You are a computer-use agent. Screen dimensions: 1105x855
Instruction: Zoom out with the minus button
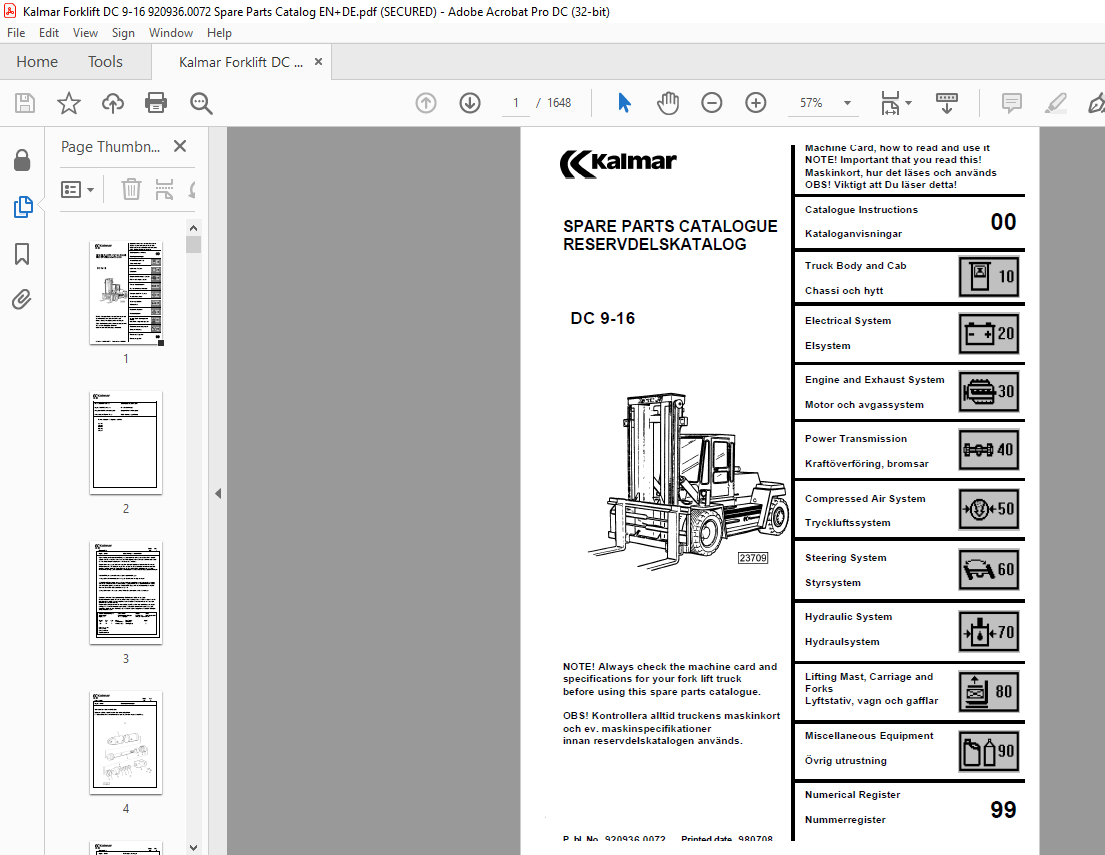coord(712,103)
